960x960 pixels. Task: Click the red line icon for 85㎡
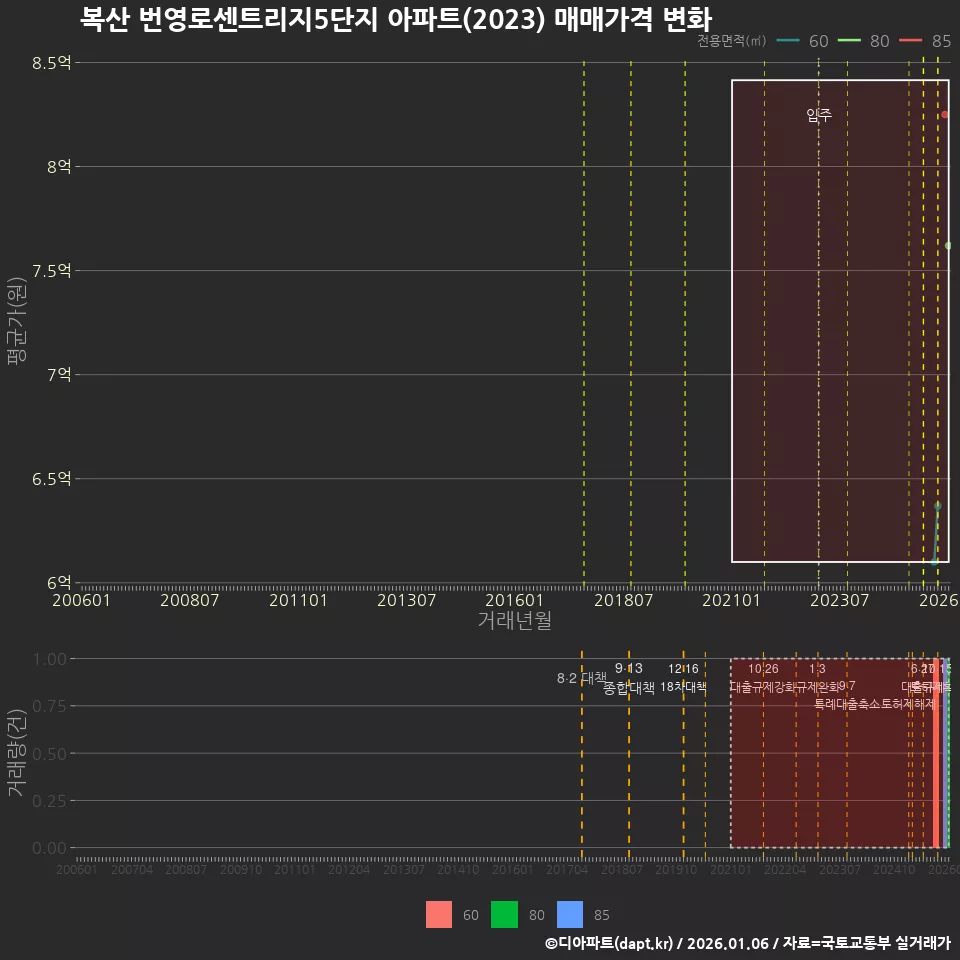pyautogui.click(x=910, y=41)
